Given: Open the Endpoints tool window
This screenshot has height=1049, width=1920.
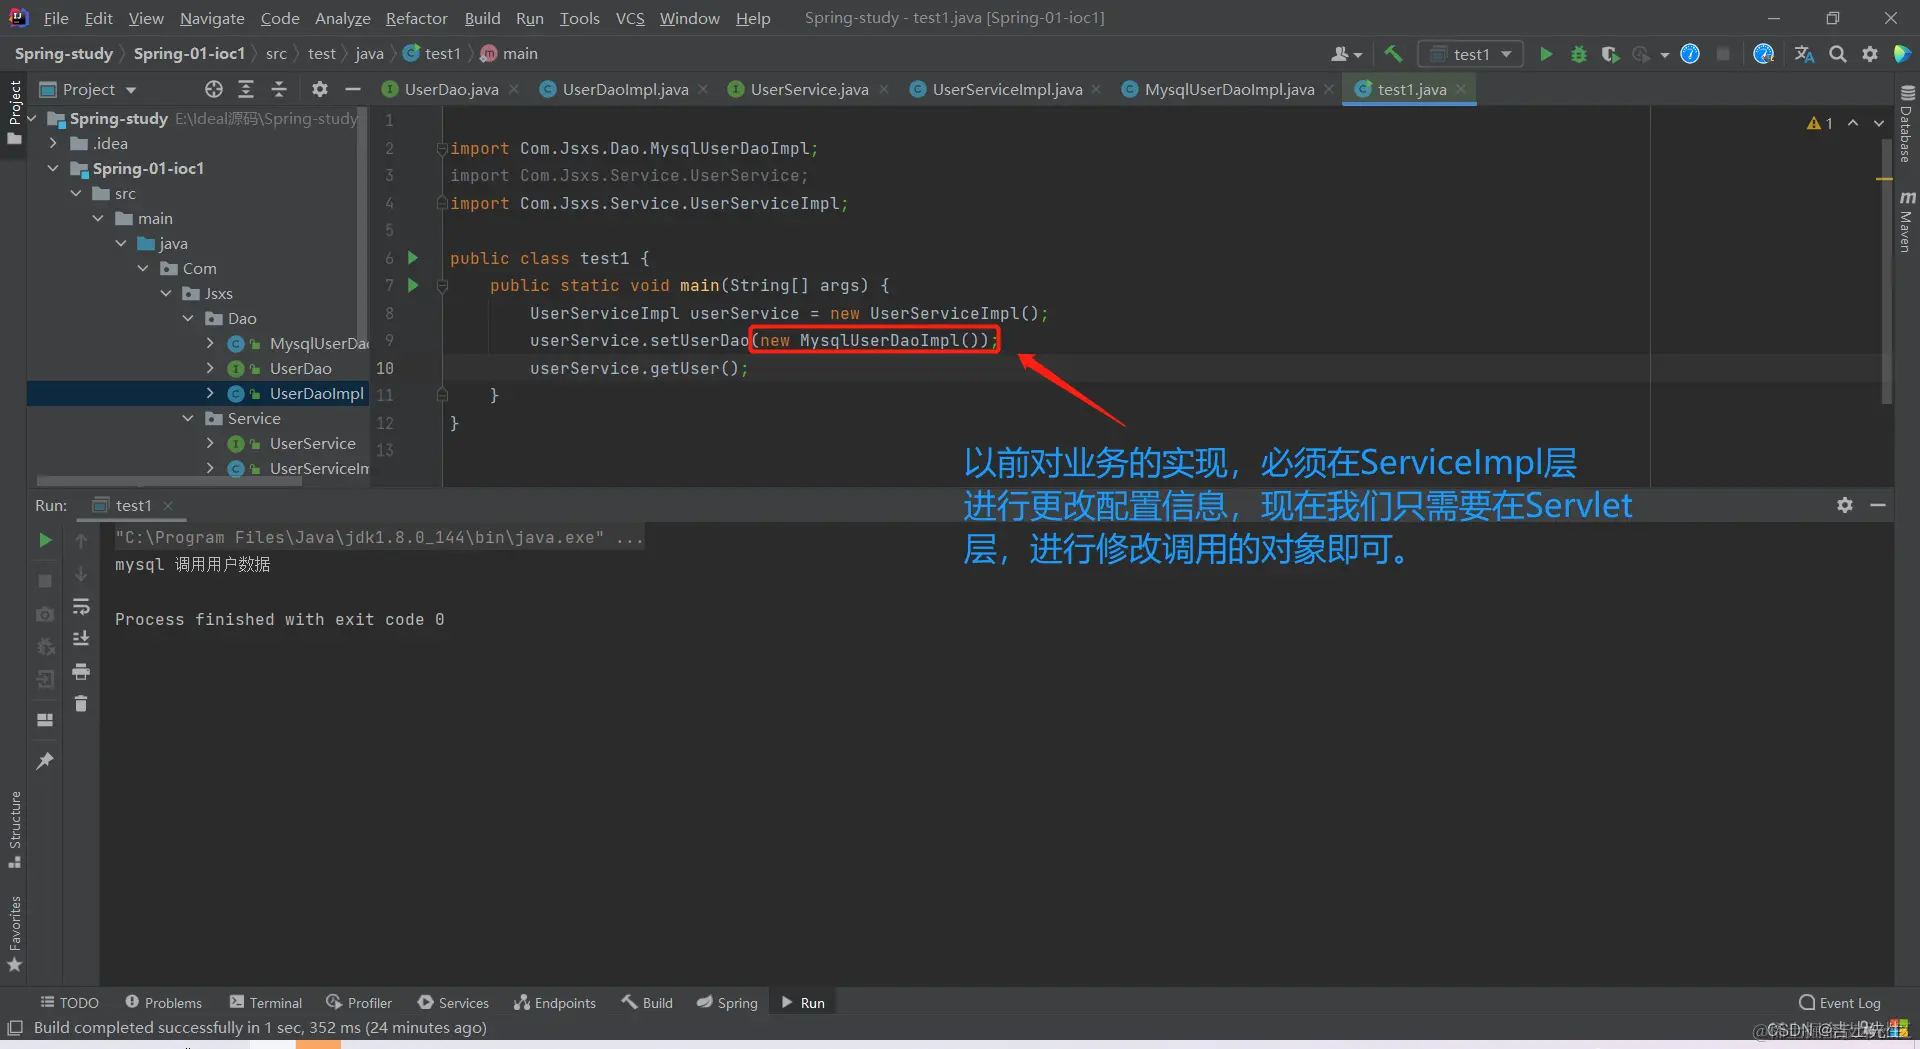Looking at the screenshot, I should pyautogui.click(x=555, y=1003).
